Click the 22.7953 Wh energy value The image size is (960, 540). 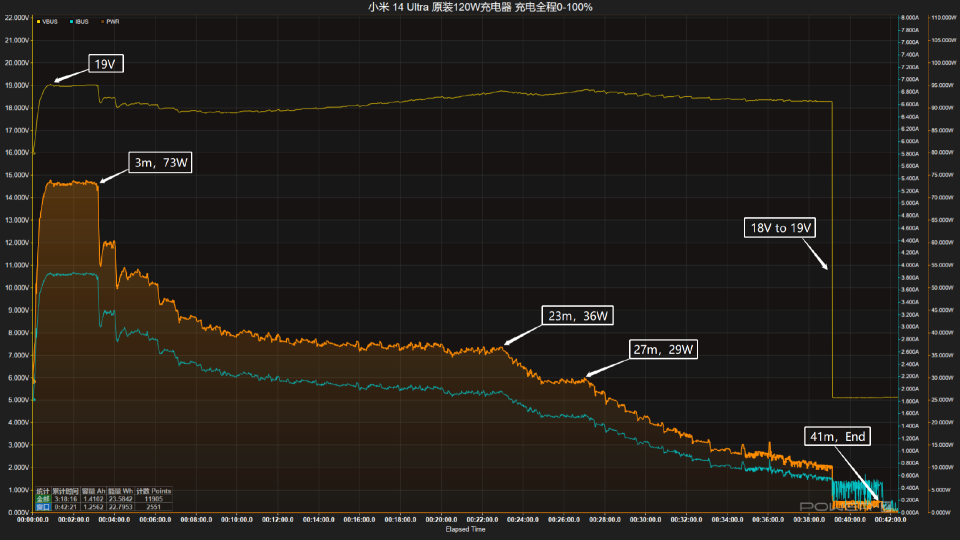[x=121, y=507]
